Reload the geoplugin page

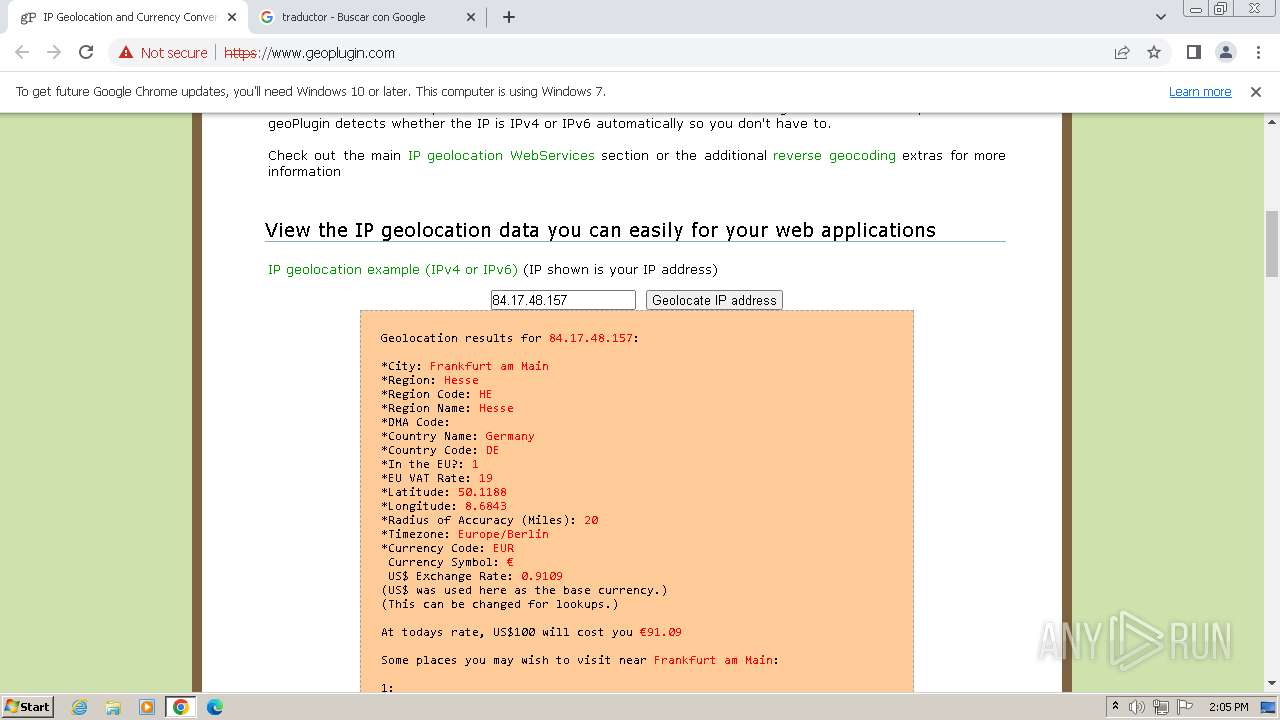(x=86, y=53)
